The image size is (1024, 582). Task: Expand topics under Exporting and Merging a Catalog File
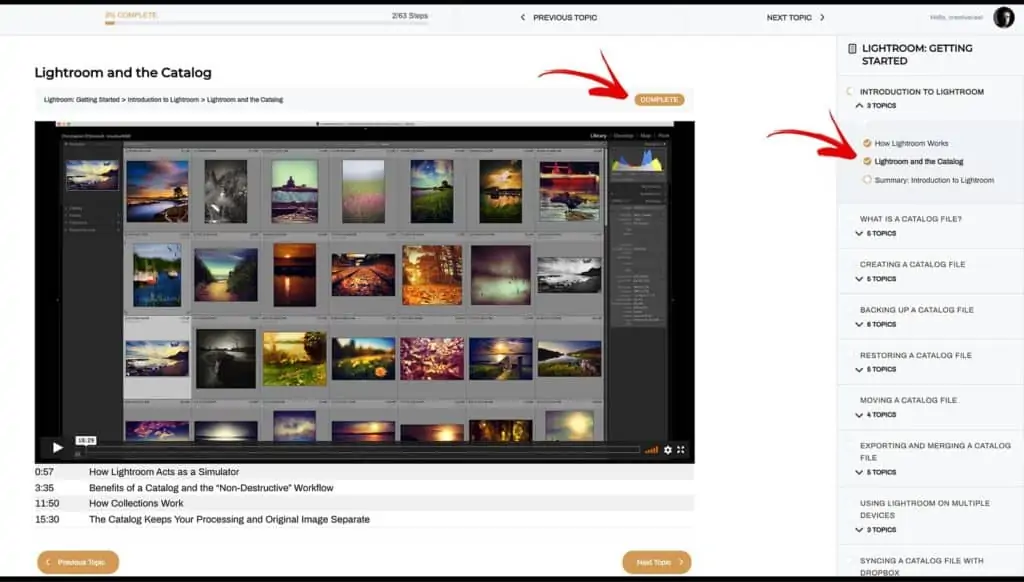pos(876,472)
